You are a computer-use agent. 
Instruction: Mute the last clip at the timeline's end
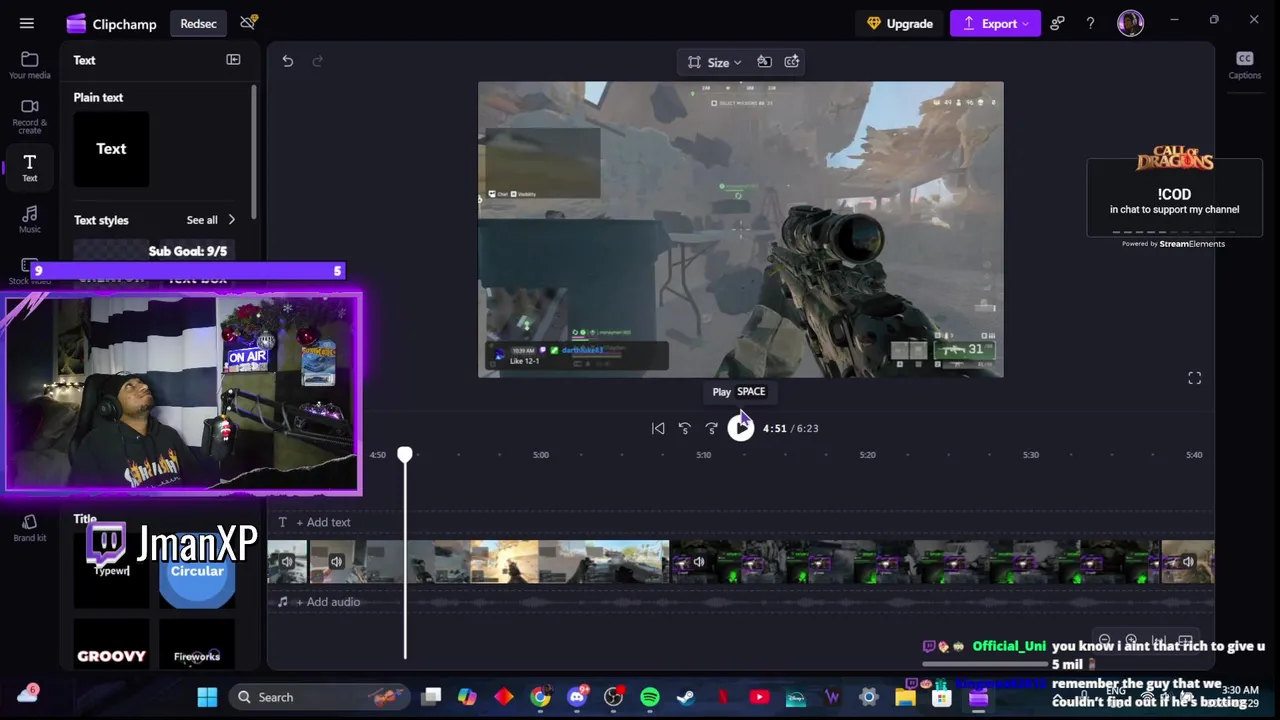[1187, 562]
